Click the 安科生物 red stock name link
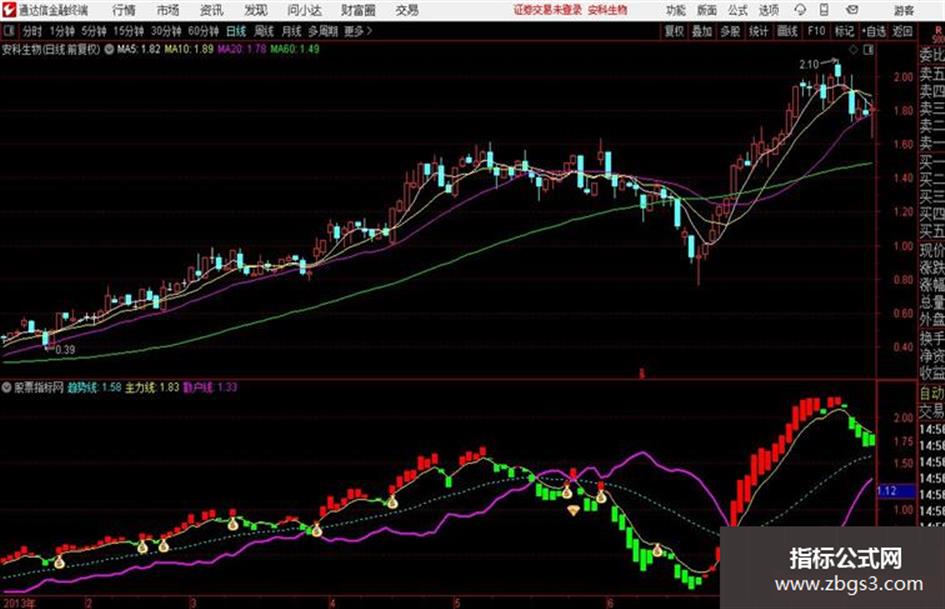The image size is (945, 609). pyautogui.click(x=608, y=10)
